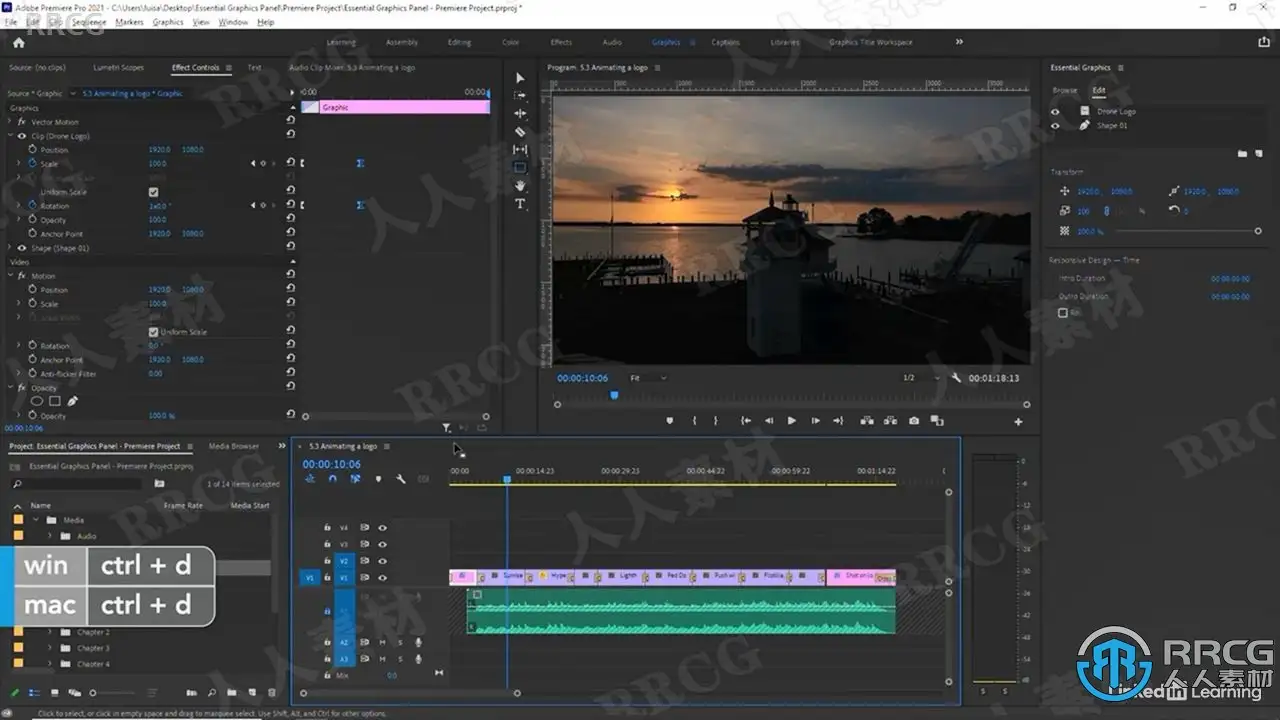This screenshot has width=1280, height=720.
Task: Toggle Snap in Timeline magnet icon
Action: pos(332,479)
